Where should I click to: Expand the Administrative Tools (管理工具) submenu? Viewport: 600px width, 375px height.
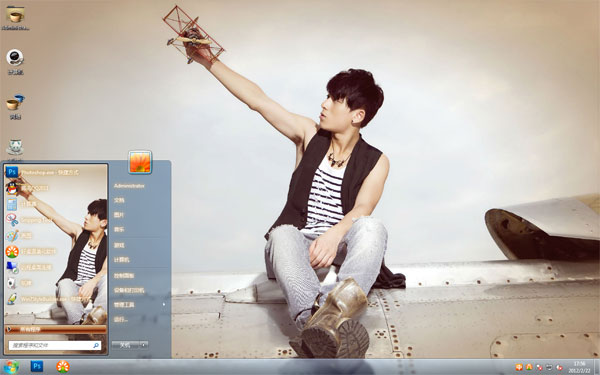tap(140, 305)
